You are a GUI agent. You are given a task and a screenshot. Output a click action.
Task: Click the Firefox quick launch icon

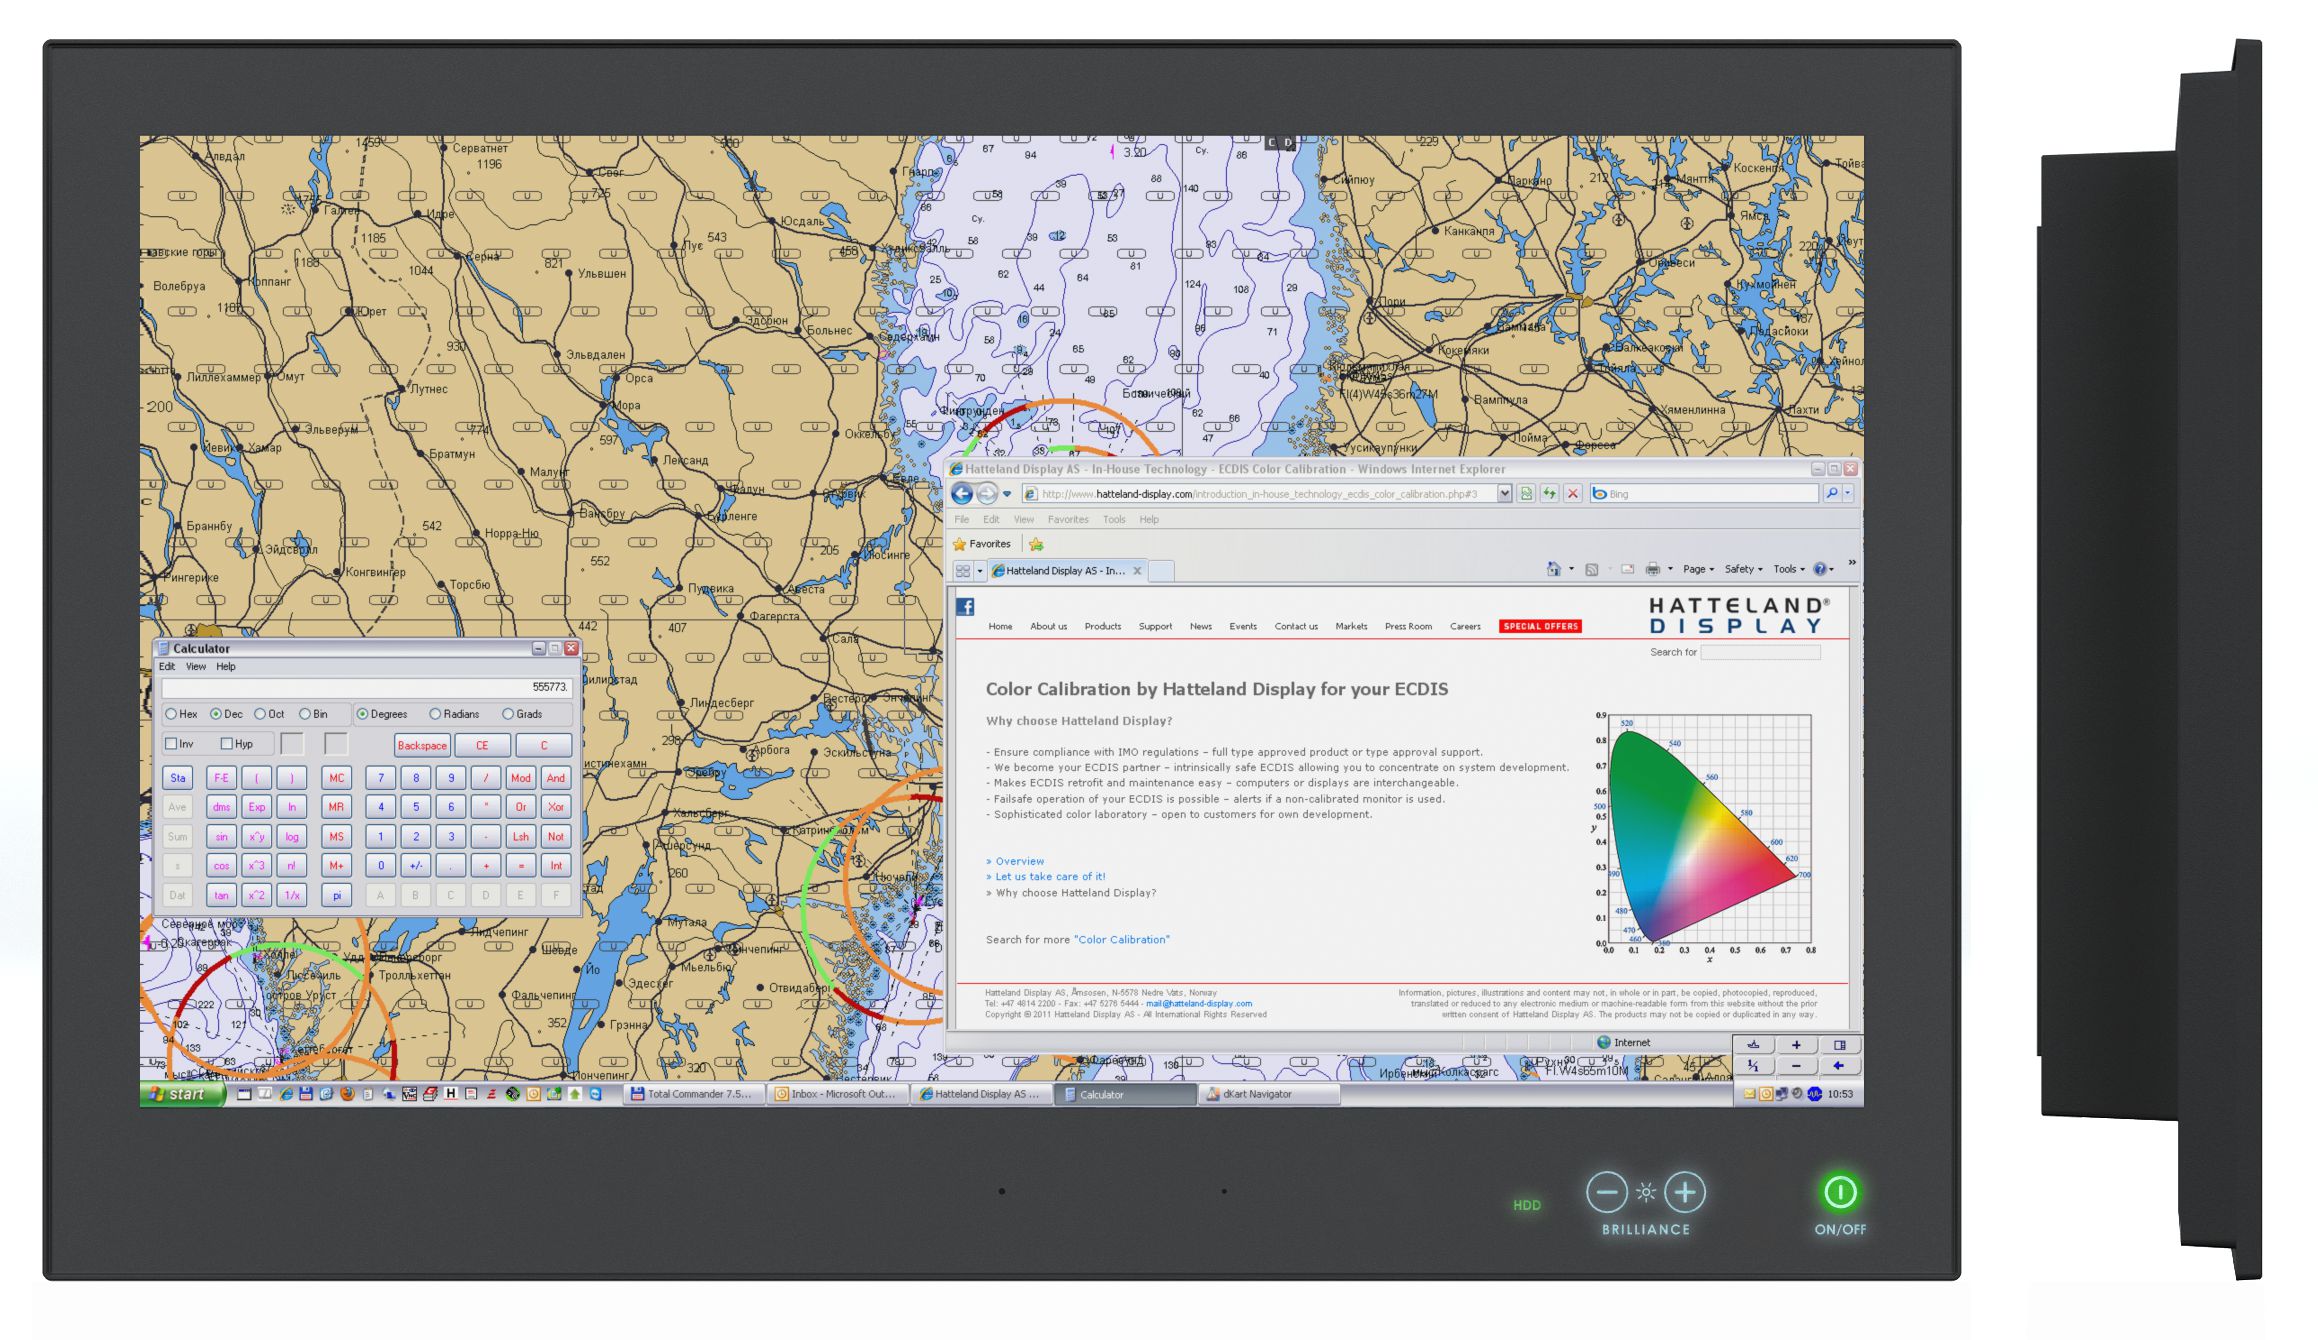click(x=347, y=1094)
